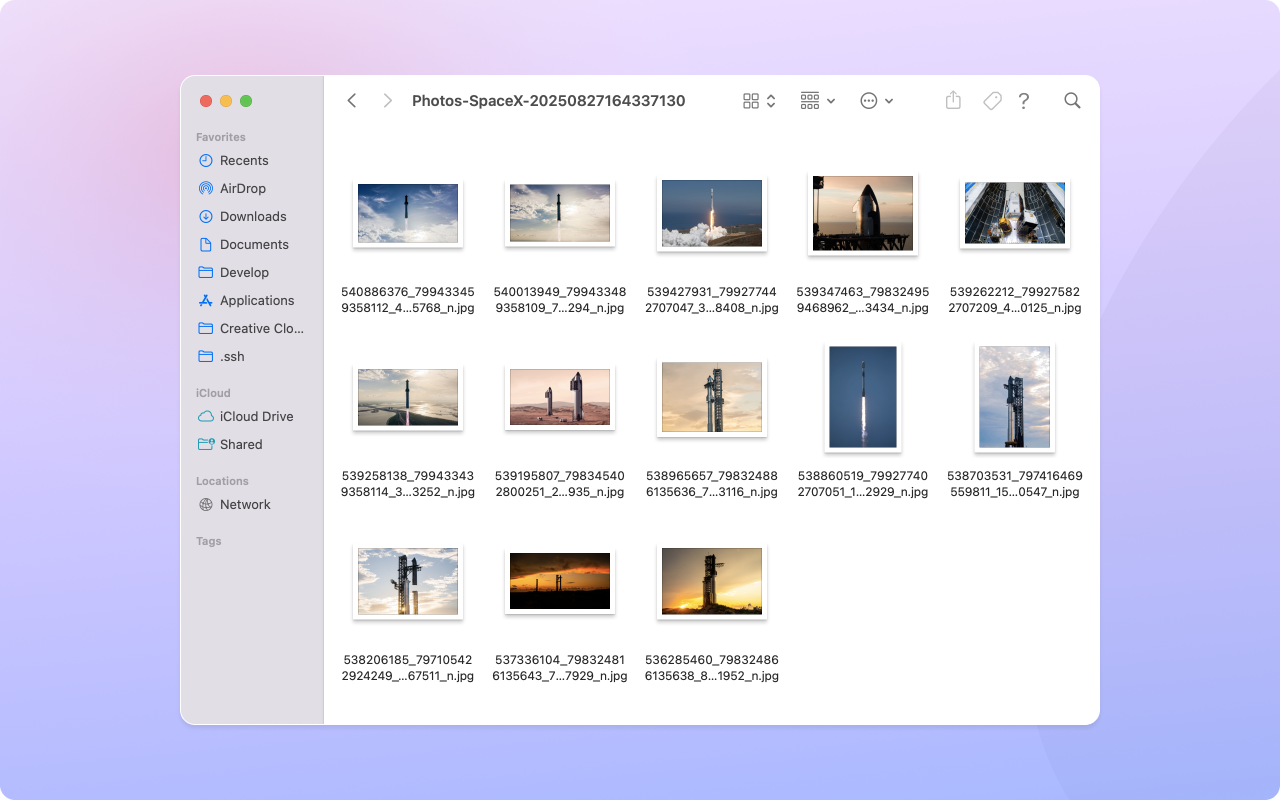Select thumbnail of 540013949 photo
Screen dimensions: 1280x800
(x=560, y=213)
